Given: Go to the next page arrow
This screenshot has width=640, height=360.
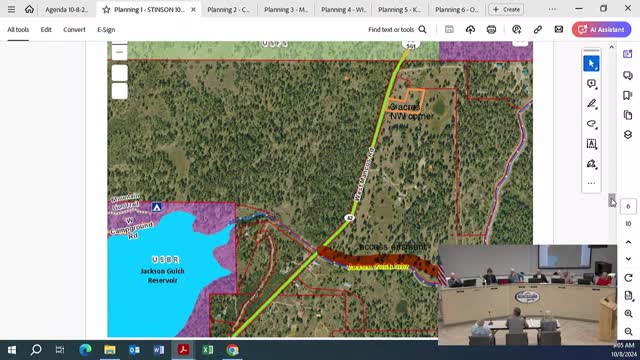Looking at the screenshot, I should pos(628,259).
